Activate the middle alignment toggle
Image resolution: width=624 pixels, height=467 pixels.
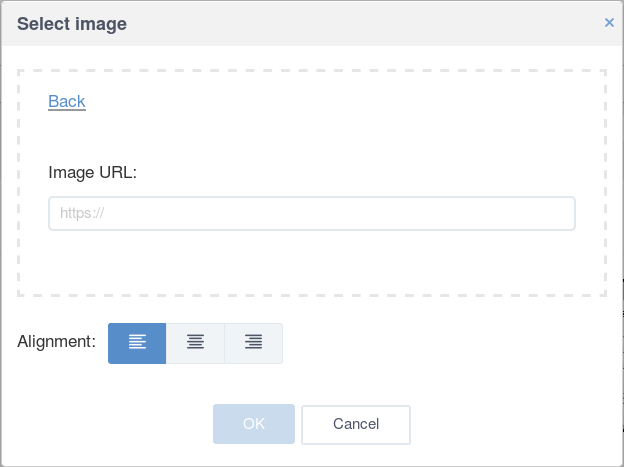195,343
